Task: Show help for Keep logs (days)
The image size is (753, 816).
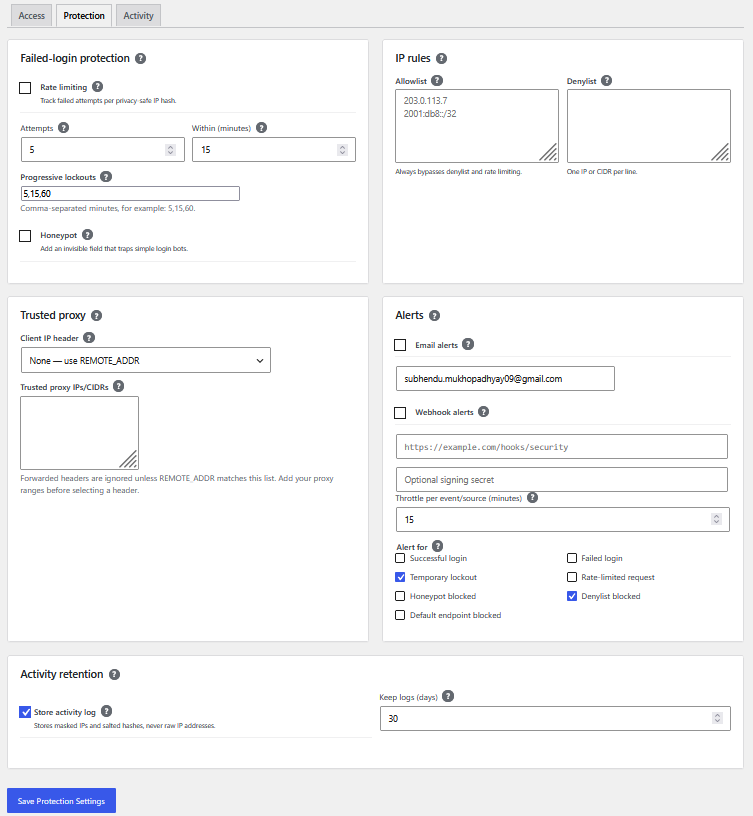Action: tap(448, 696)
